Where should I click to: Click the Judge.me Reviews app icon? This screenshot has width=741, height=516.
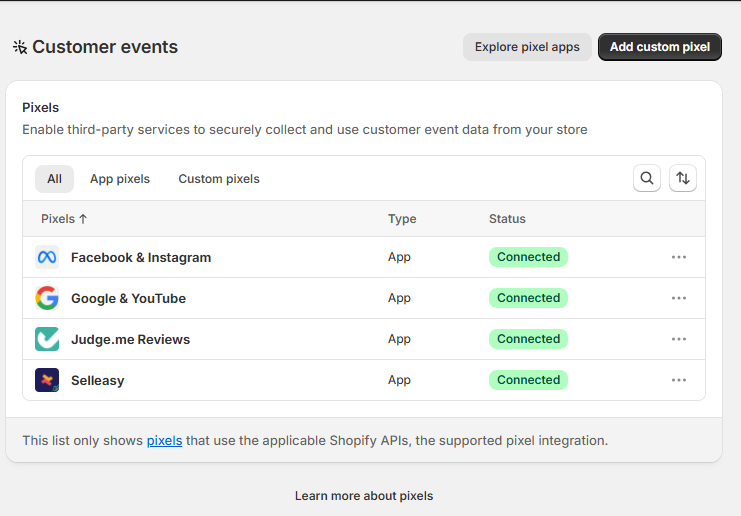click(47, 339)
